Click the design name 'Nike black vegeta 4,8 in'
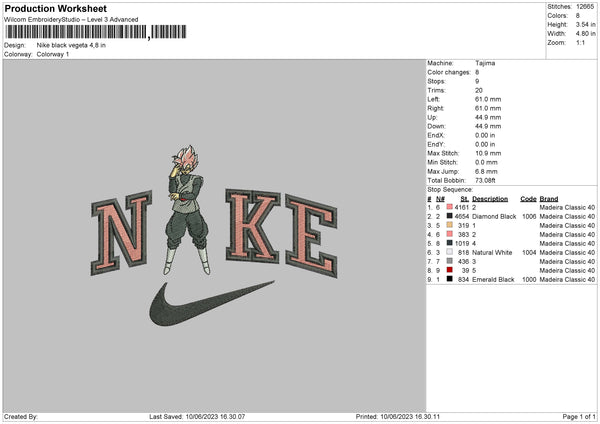Screen dimensions: 600x424 coord(71,45)
